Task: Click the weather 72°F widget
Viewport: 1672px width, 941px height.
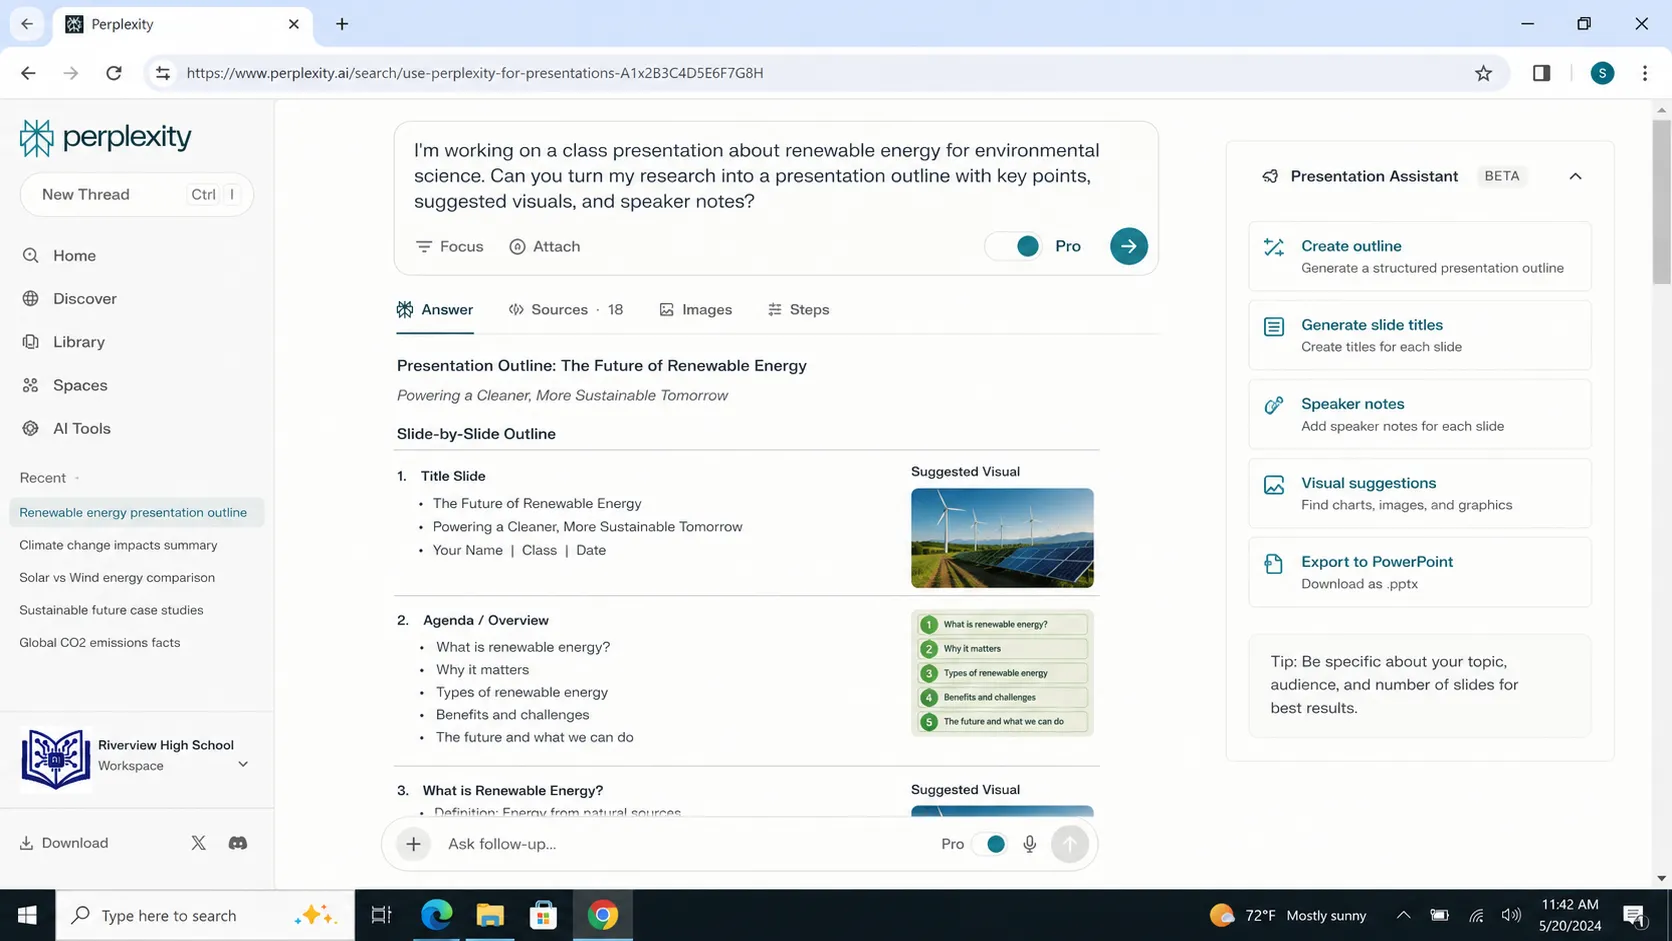Action: pos(1287,915)
